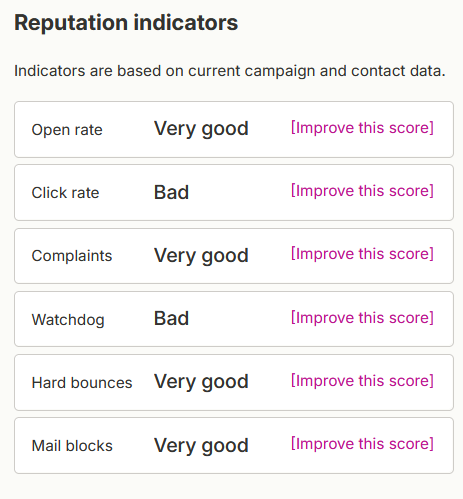Image resolution: width=463 pixels, height=499 pixels.
Task: Select the Complaints label
Action: [72, 256]
